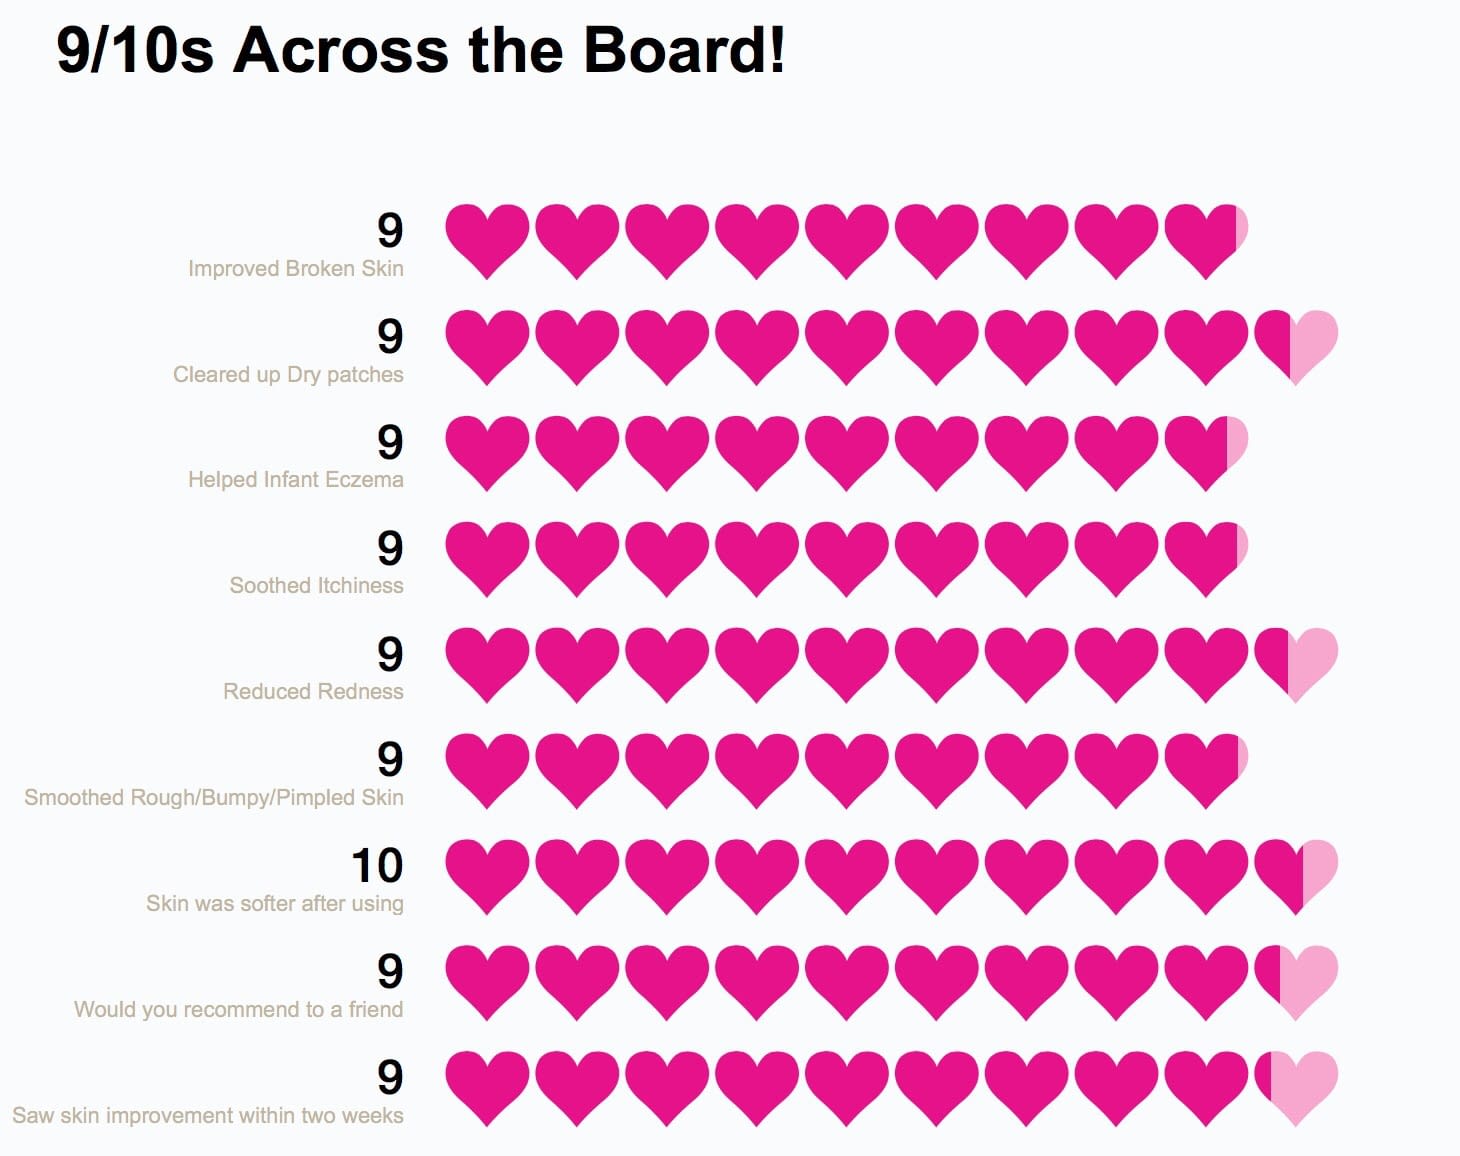Click the 'Soothed Itchiness' label
The width and height of the screenshot is (1460, 1156).
[x=317, y=585]
